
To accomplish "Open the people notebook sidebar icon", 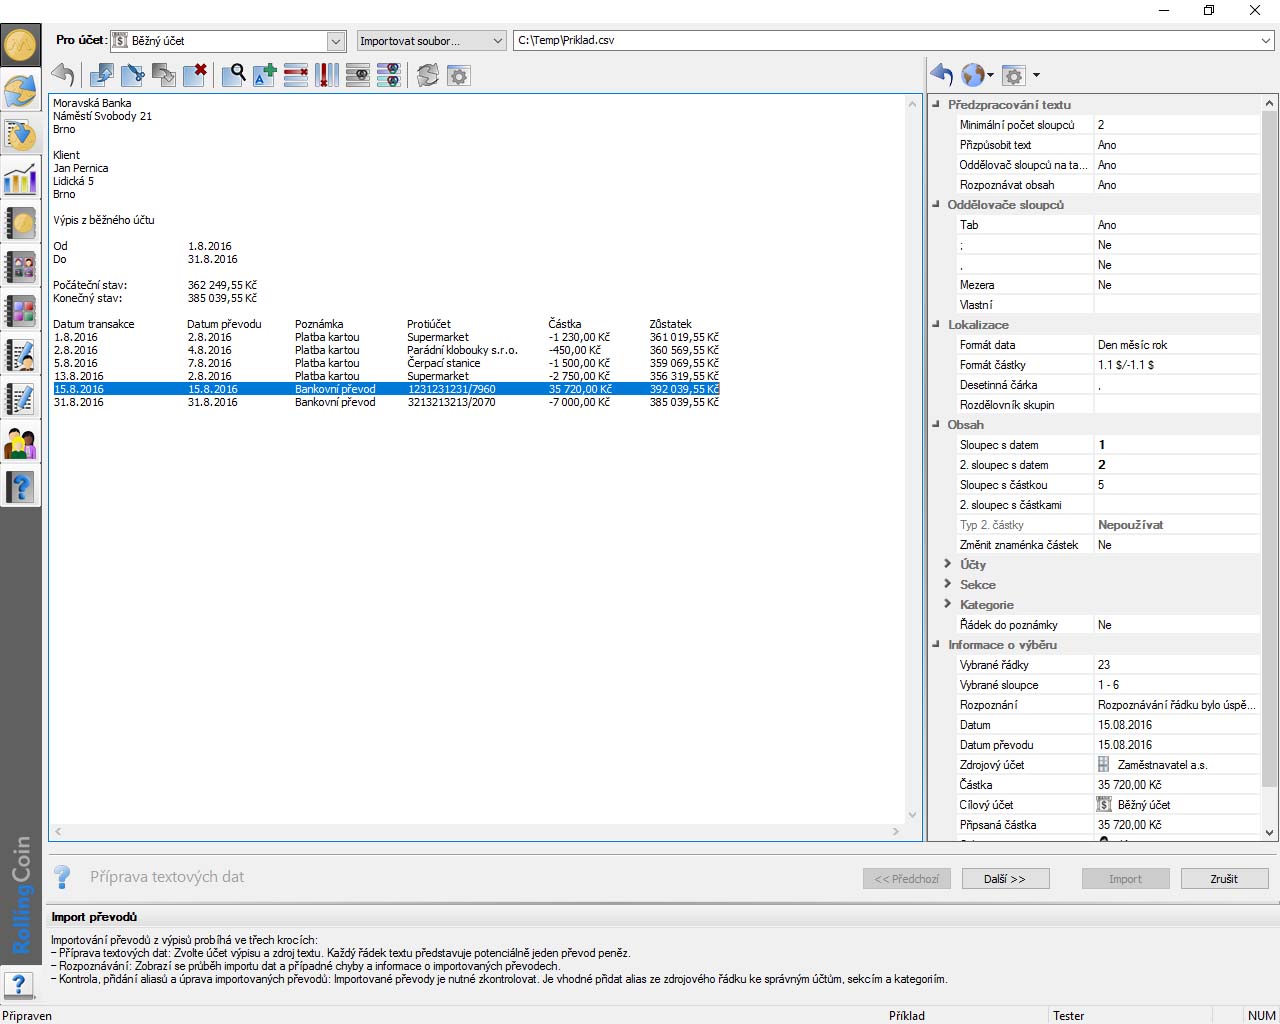I will 20,267.
